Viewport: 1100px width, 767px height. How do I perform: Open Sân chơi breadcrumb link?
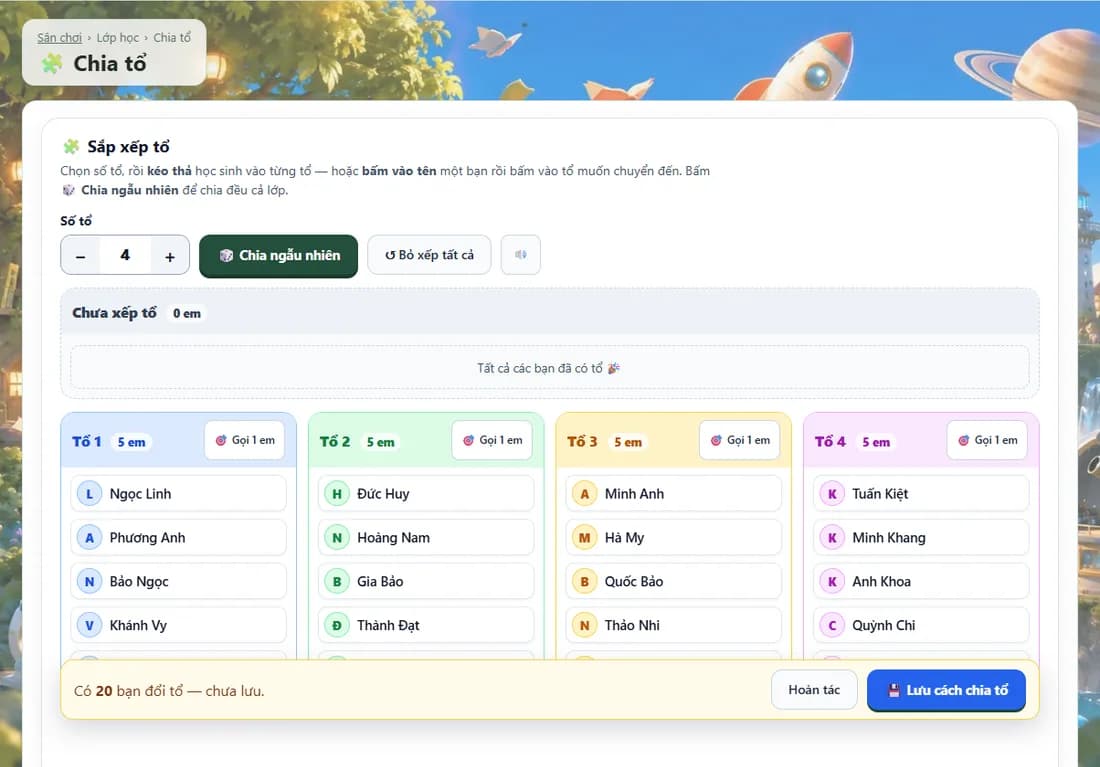(60, 38)
